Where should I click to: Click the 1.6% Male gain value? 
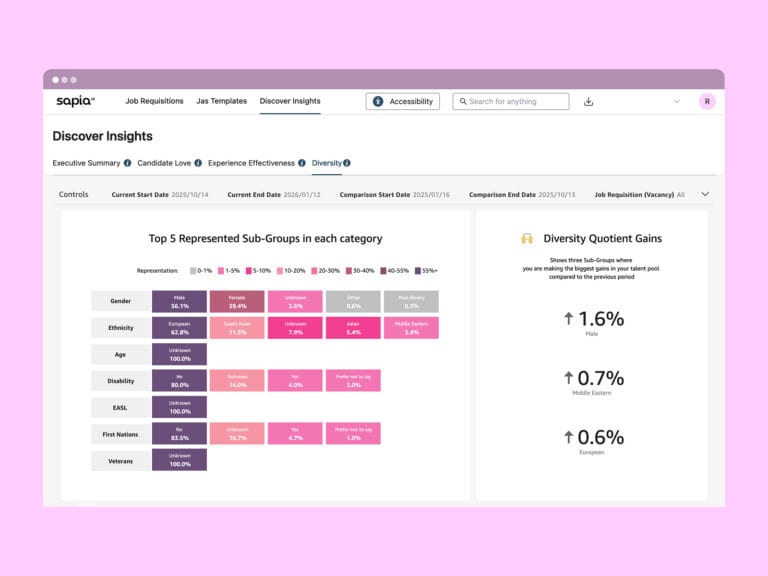click(601, 319)
